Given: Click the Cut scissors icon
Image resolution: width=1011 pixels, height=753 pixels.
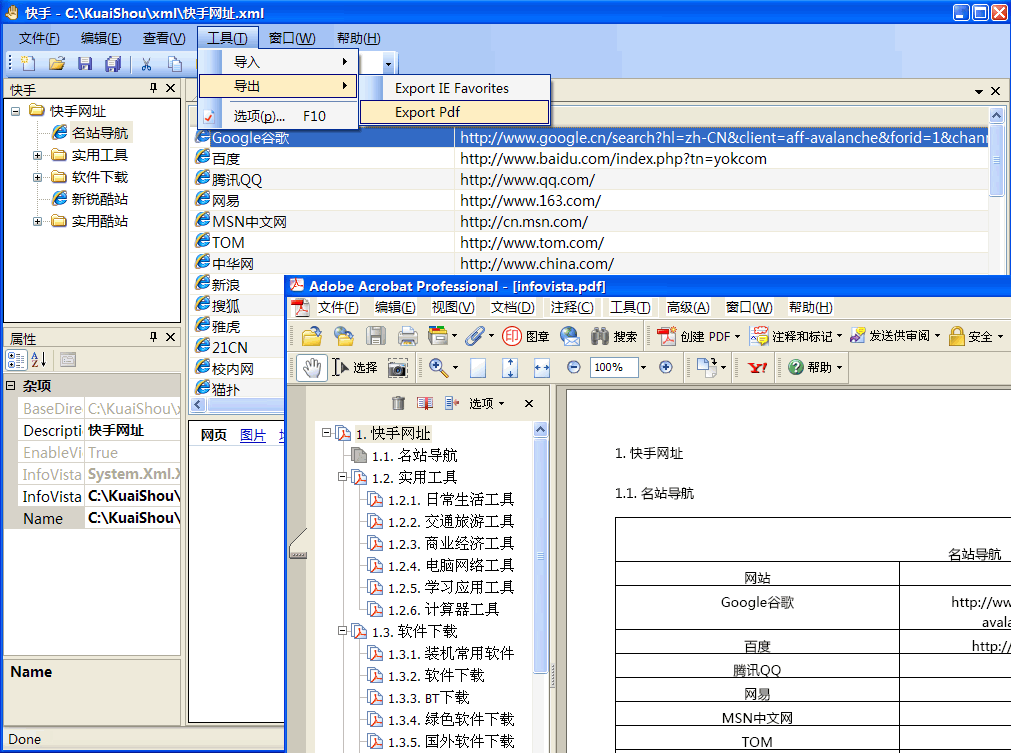Looking at the screenshot, I should coord(146,64).
